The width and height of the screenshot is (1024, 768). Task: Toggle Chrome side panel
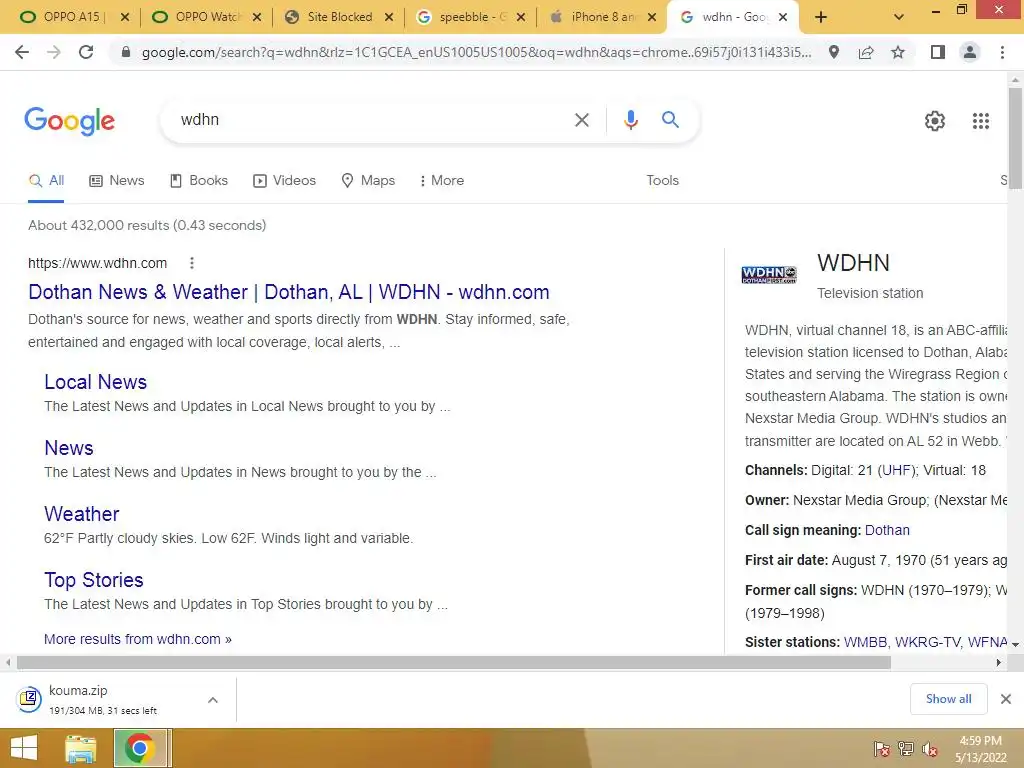(x=938, y=52)
